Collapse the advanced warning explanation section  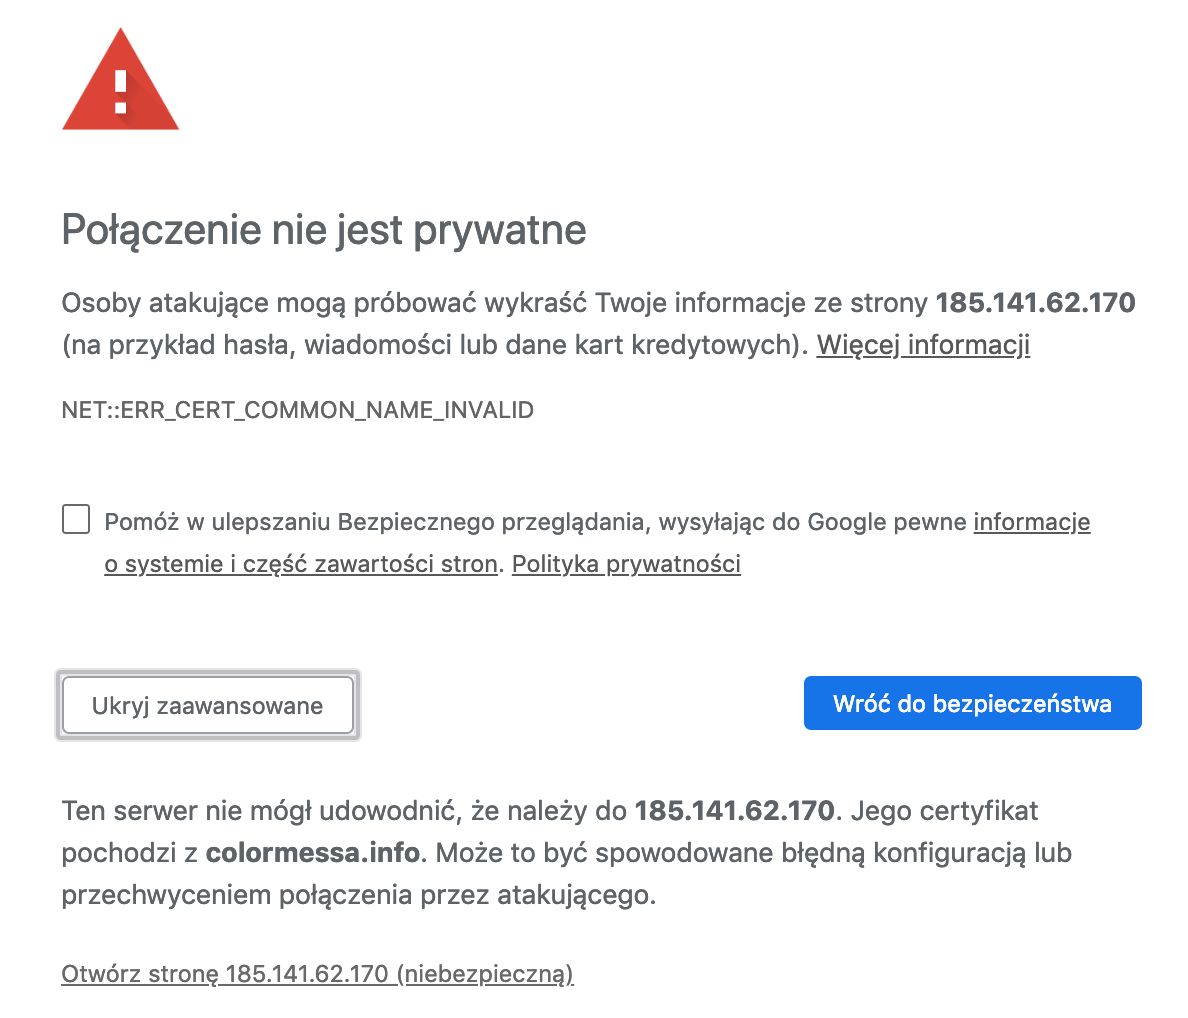pyautogui.click(x=207, y=705)
